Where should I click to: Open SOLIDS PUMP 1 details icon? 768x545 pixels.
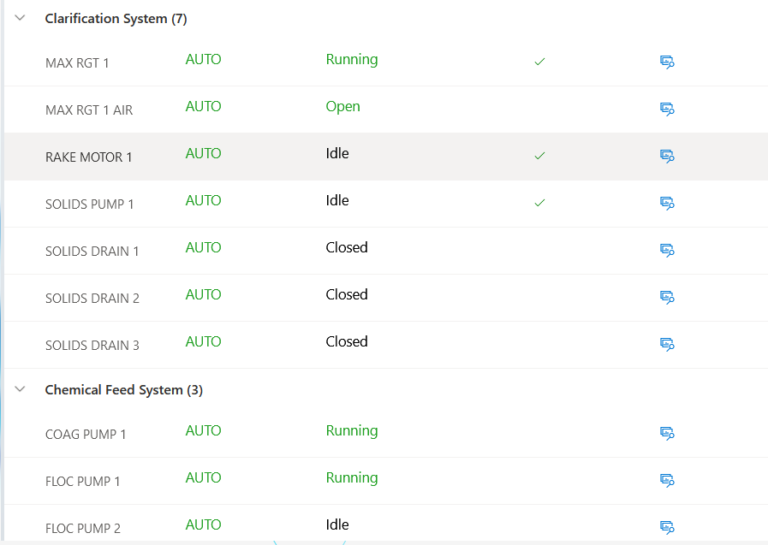(x=667, y=203)
